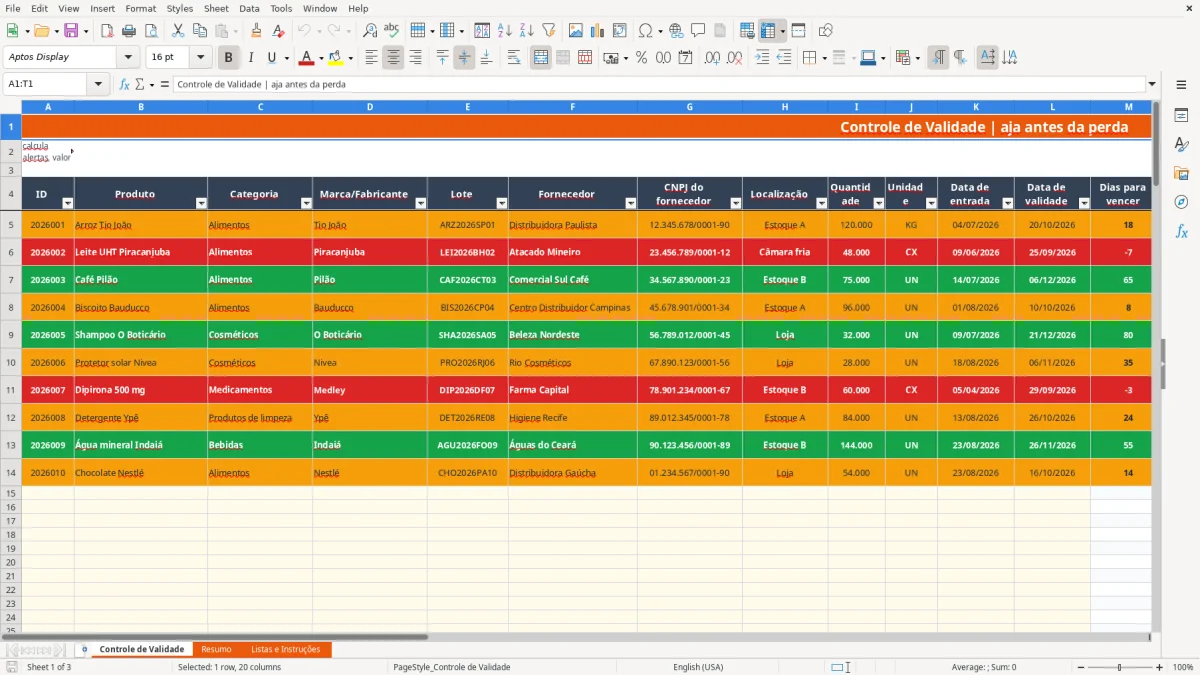Screen dimensions: 1200x675
Task: Apply the red font color
Action: pos(307,58)
